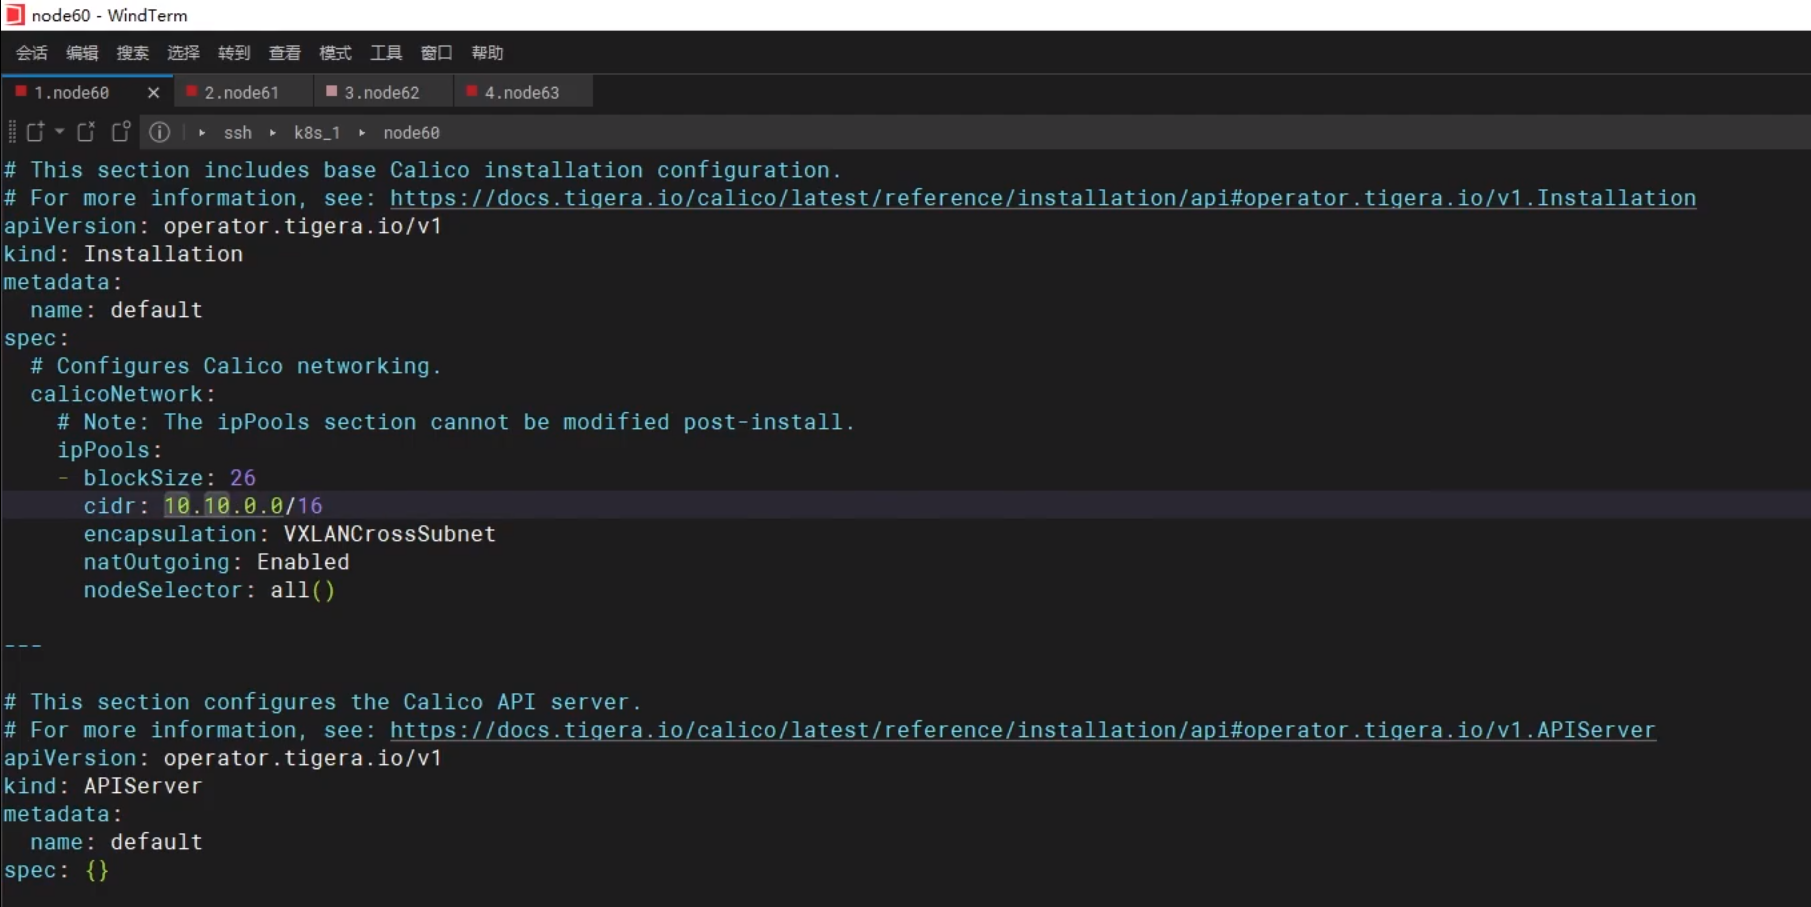Screen dimensions: 1811x907
Task: Open the session info icon
Action: coord(159,132)
